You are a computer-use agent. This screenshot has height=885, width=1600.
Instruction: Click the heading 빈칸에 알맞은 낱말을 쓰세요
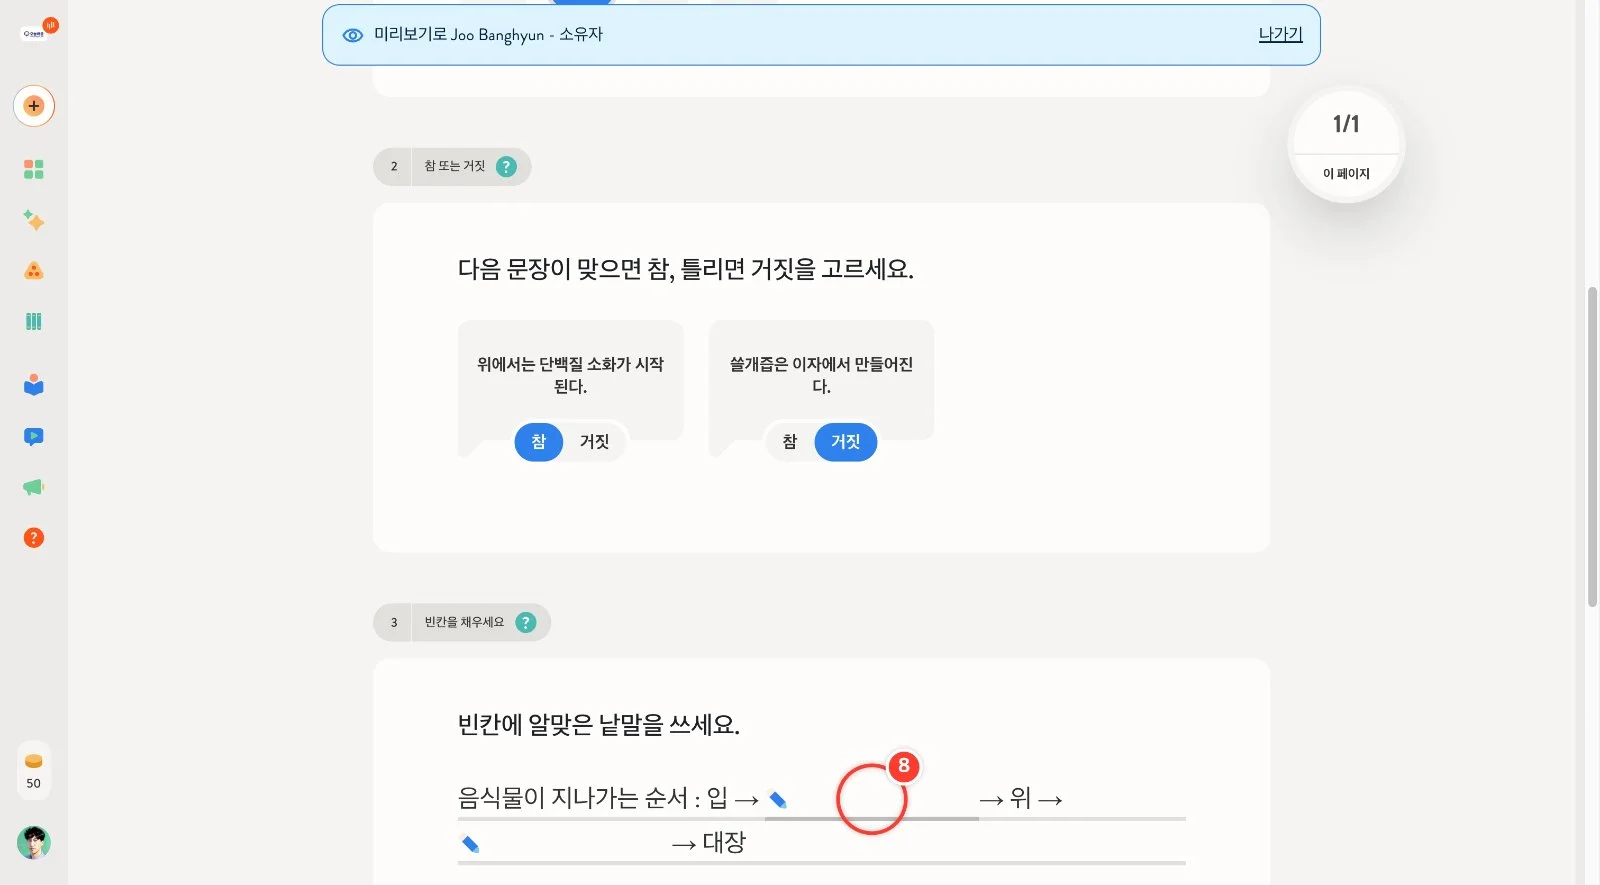pyautogui.click(x=599, y=724)
